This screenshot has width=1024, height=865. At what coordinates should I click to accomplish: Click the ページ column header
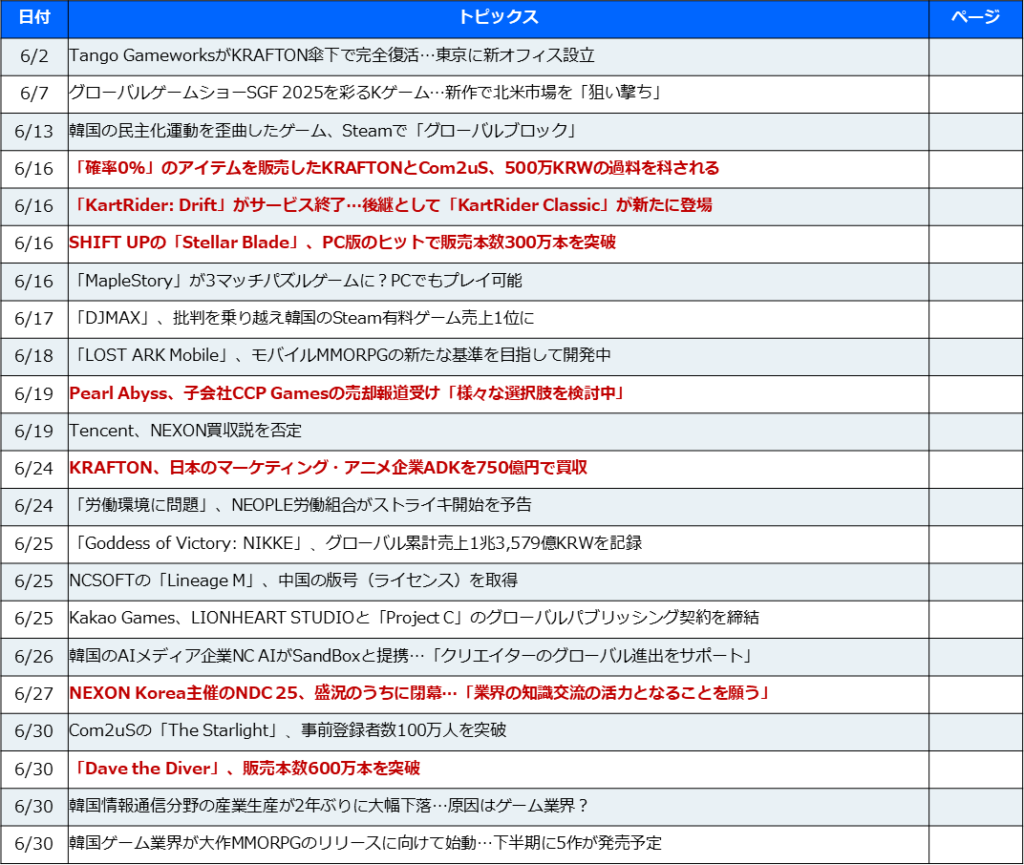click(x=975, y=18)
